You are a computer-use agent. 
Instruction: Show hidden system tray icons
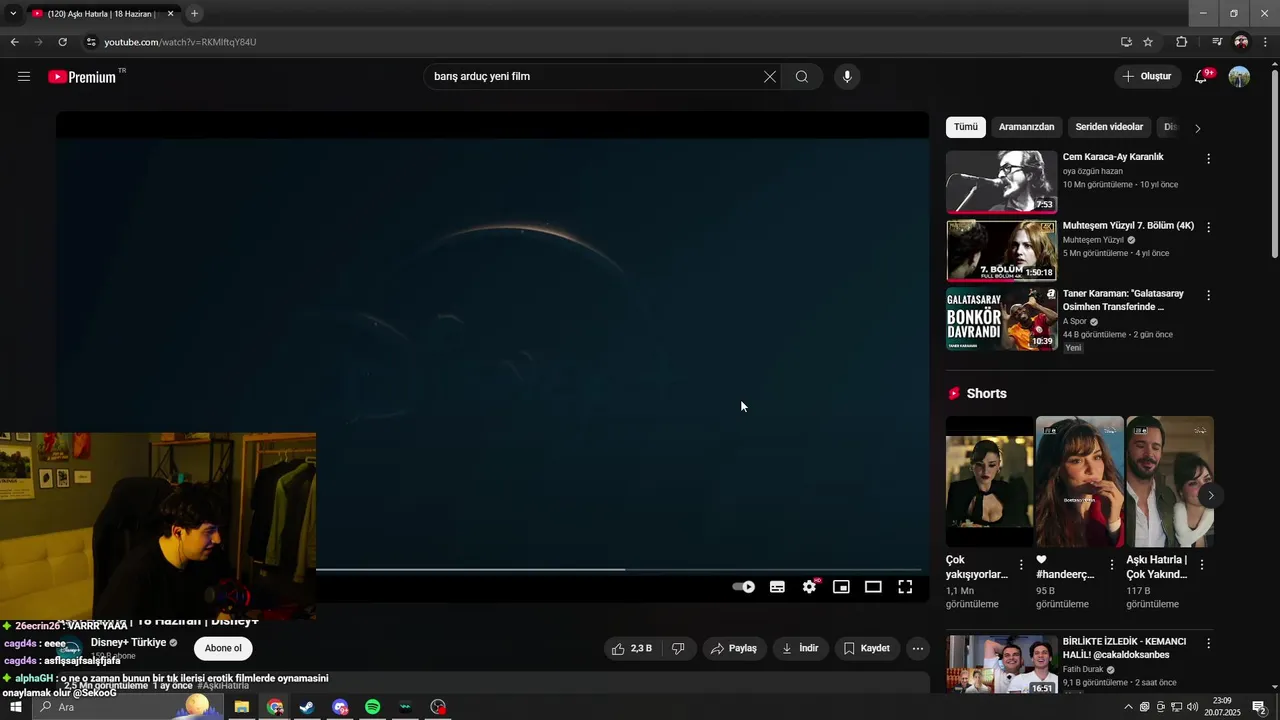click(x=1129, y=707)
